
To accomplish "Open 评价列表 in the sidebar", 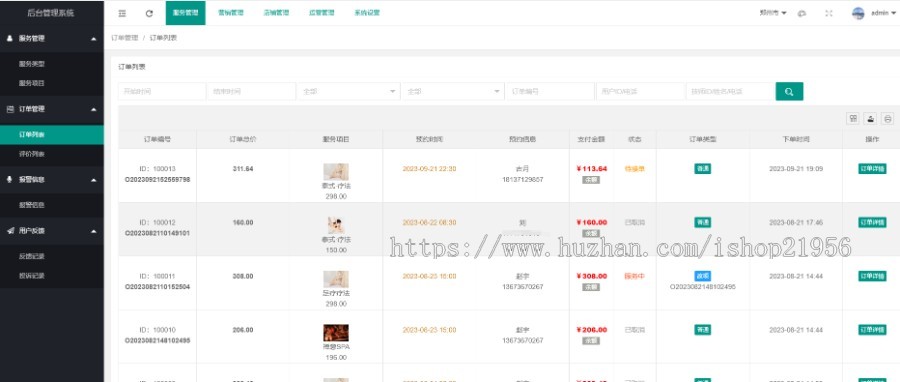I will click(32, 154).
